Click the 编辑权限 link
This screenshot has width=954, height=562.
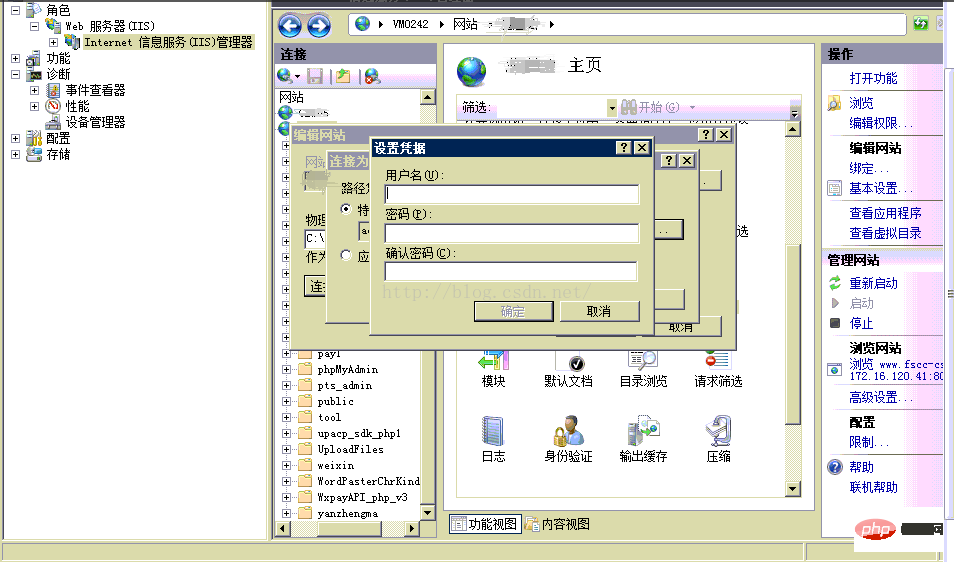tap(880, 123)
